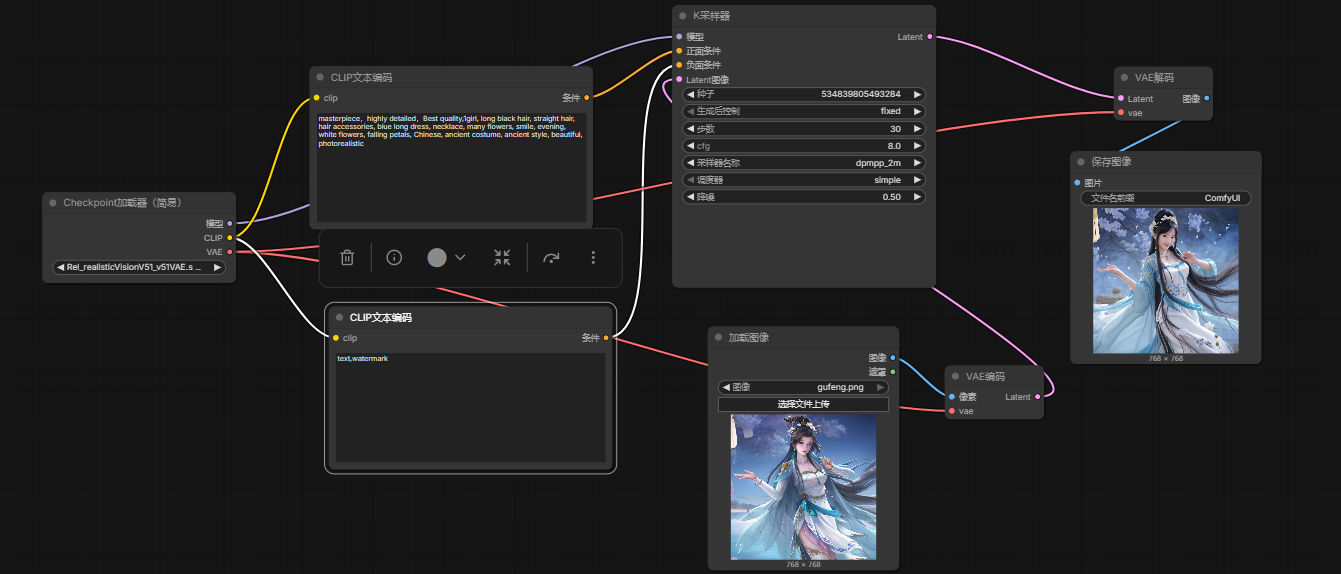The height and width of the screenshot is (574, 1341).
Task: Click Latent output socket on K采样器
Action: pyautogui.click(x=930, y=37)
